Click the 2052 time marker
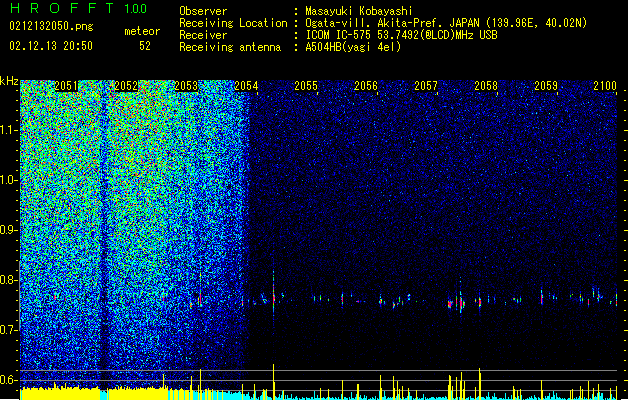Viewport: 629px width, 400px height. pos(126,86)
